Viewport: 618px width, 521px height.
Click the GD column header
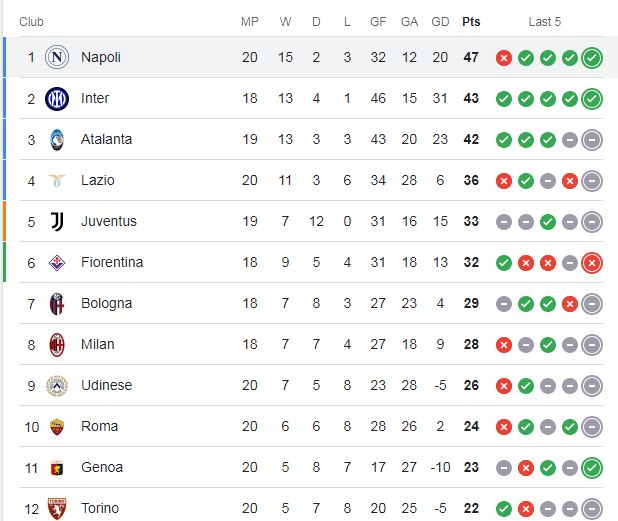(440, 22)
